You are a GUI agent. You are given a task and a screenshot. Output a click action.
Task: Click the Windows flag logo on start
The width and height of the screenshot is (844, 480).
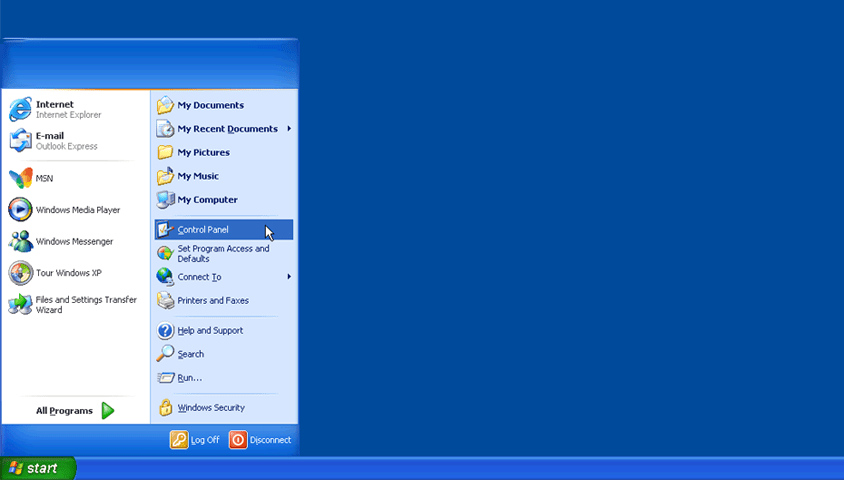click(x=16, y=468)
